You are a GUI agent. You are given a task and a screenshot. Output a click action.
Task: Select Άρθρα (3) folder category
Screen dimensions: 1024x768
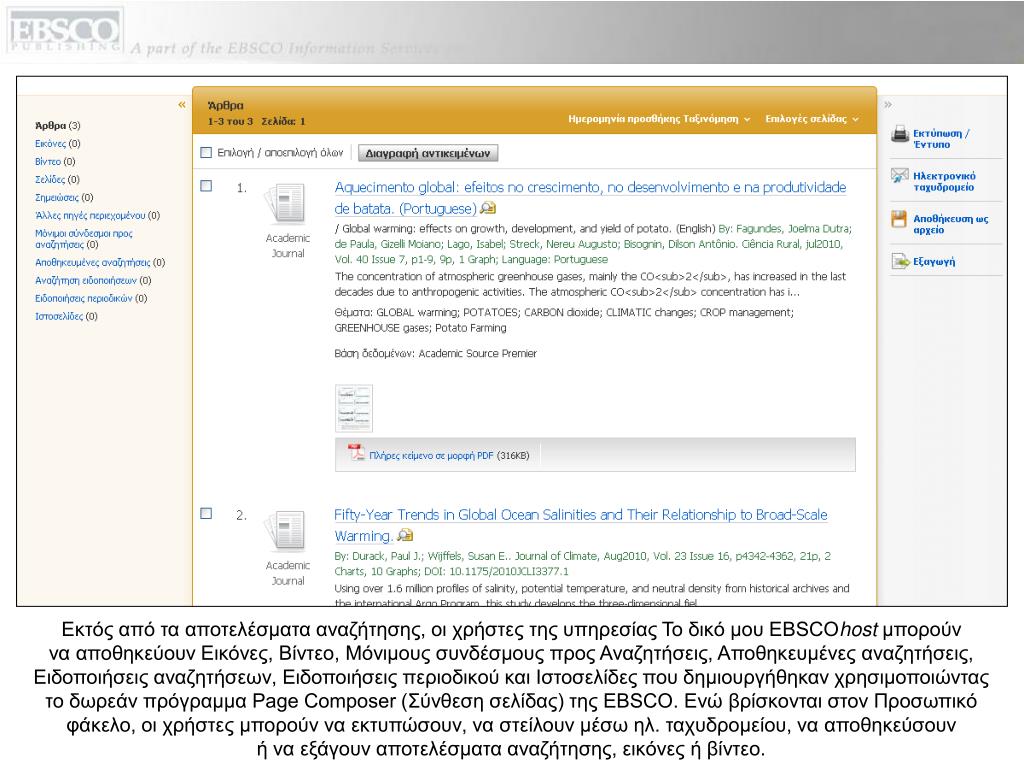pyautogui.click(x=57, y=125)
